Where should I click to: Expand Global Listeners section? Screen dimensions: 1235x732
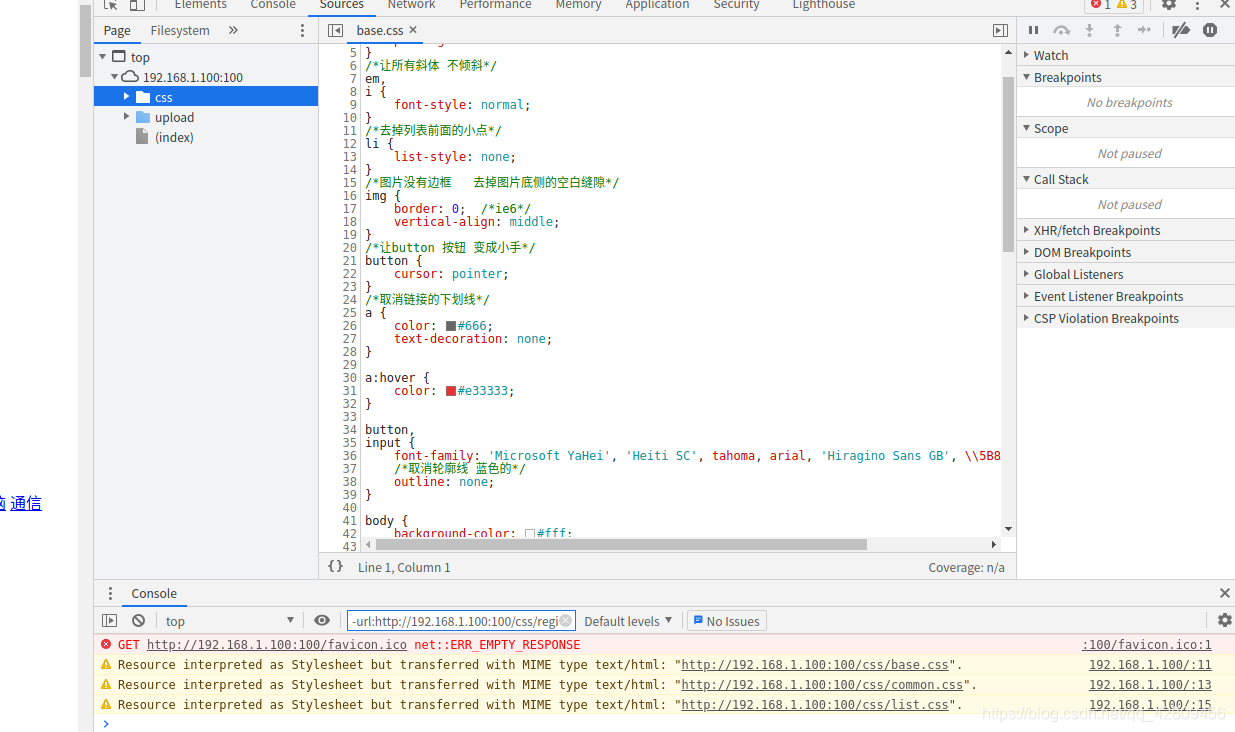coord(1126,274)
